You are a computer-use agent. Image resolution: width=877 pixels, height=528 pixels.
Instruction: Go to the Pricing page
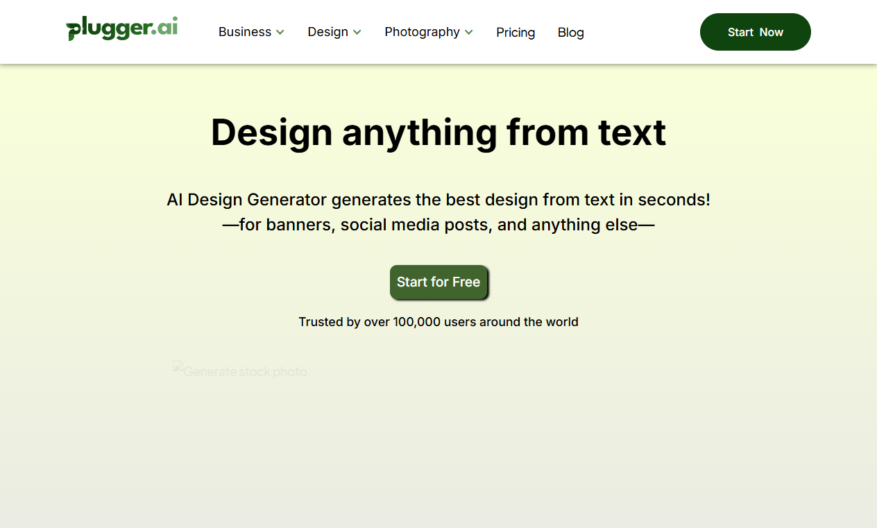click(515, 32)
